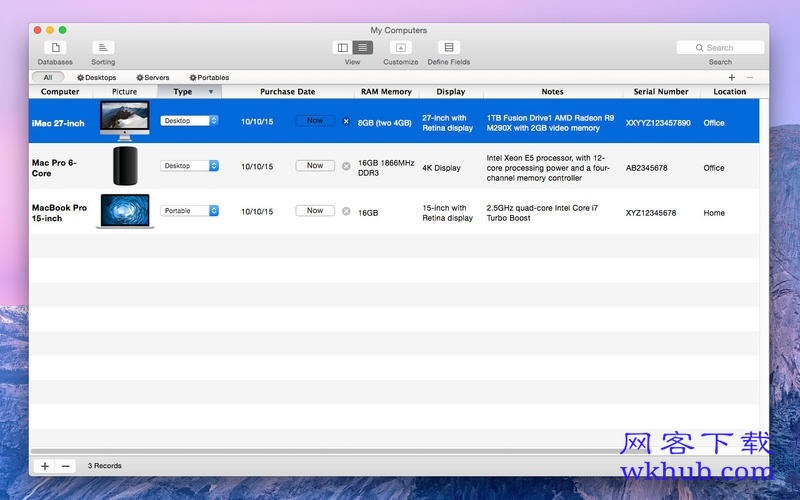Select the Servers smart filter

(153, 78)
